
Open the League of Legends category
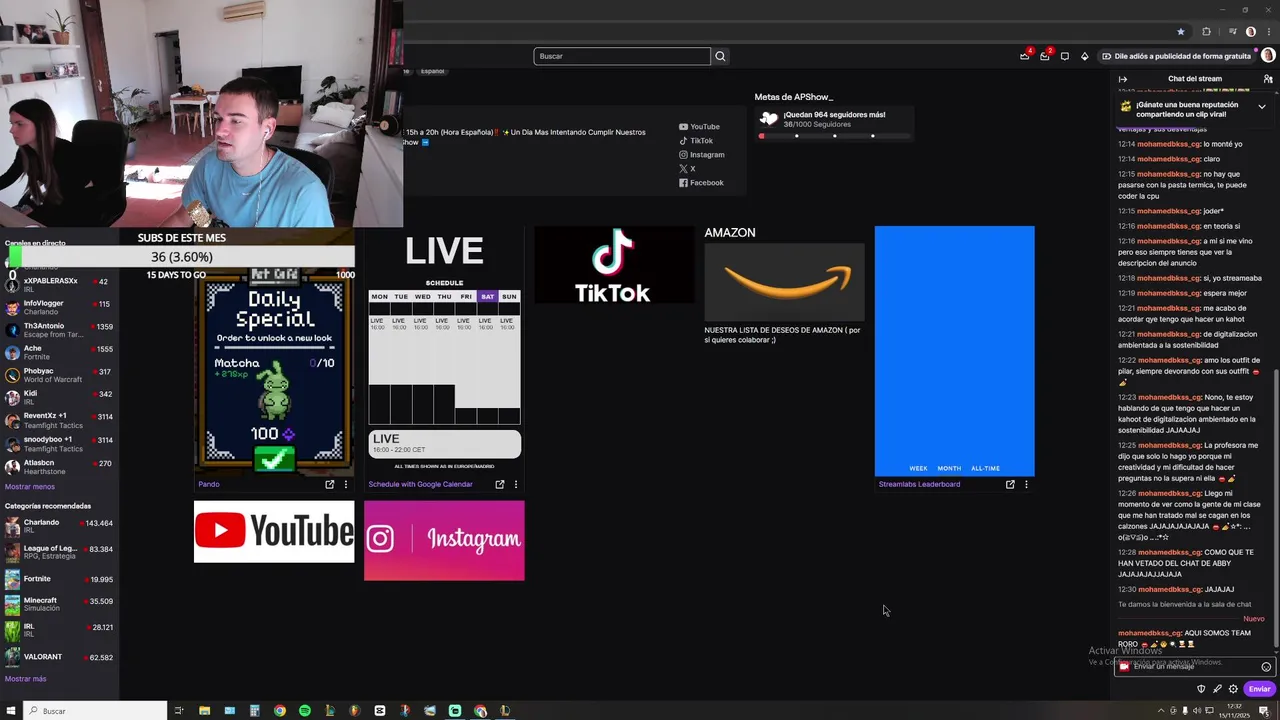click(x=59, y=552)
